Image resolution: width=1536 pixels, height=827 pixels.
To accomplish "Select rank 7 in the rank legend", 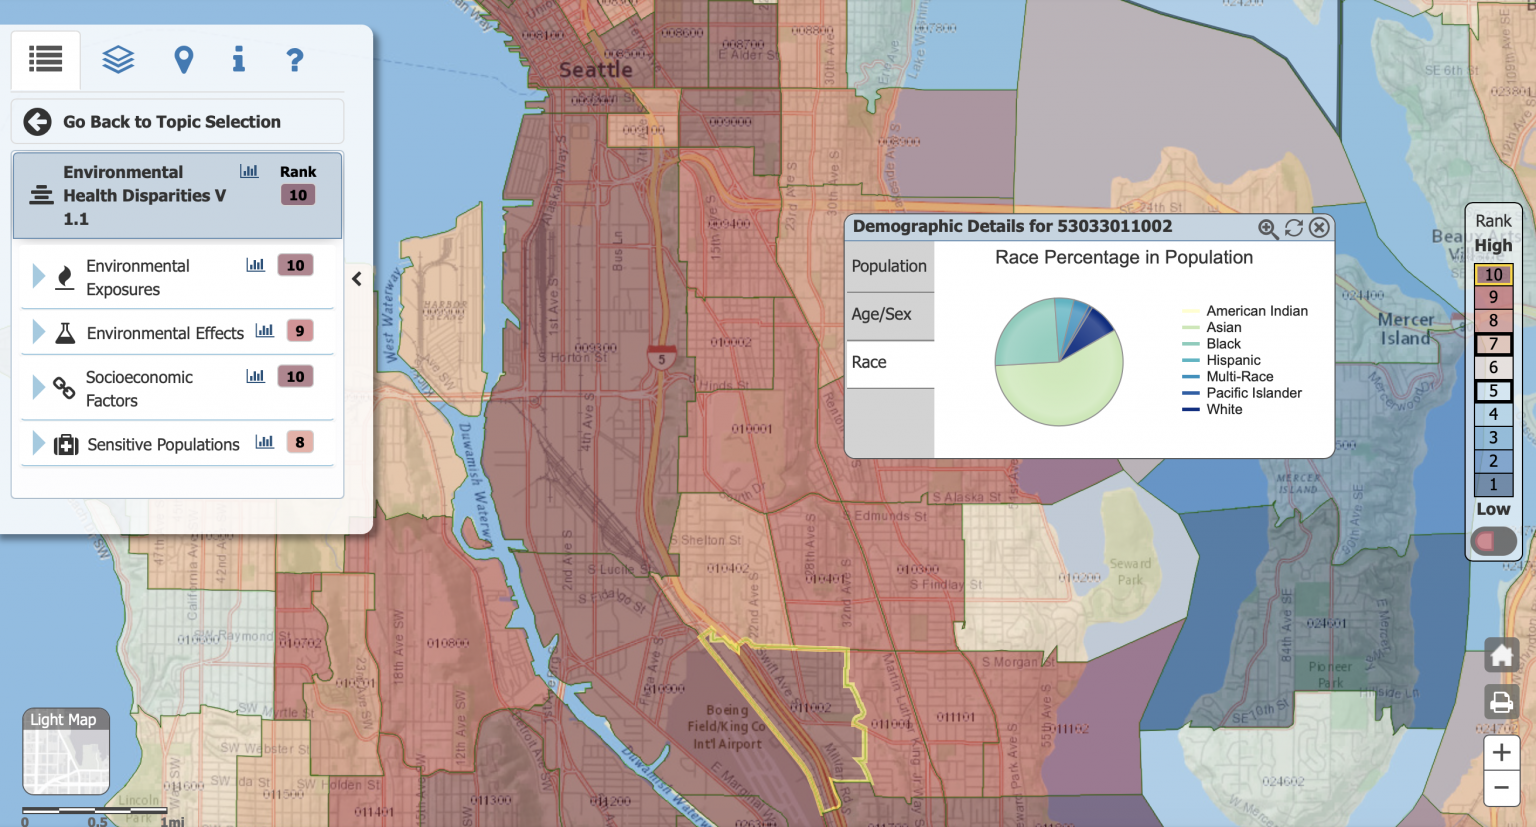I will (x=1493, y=344).
